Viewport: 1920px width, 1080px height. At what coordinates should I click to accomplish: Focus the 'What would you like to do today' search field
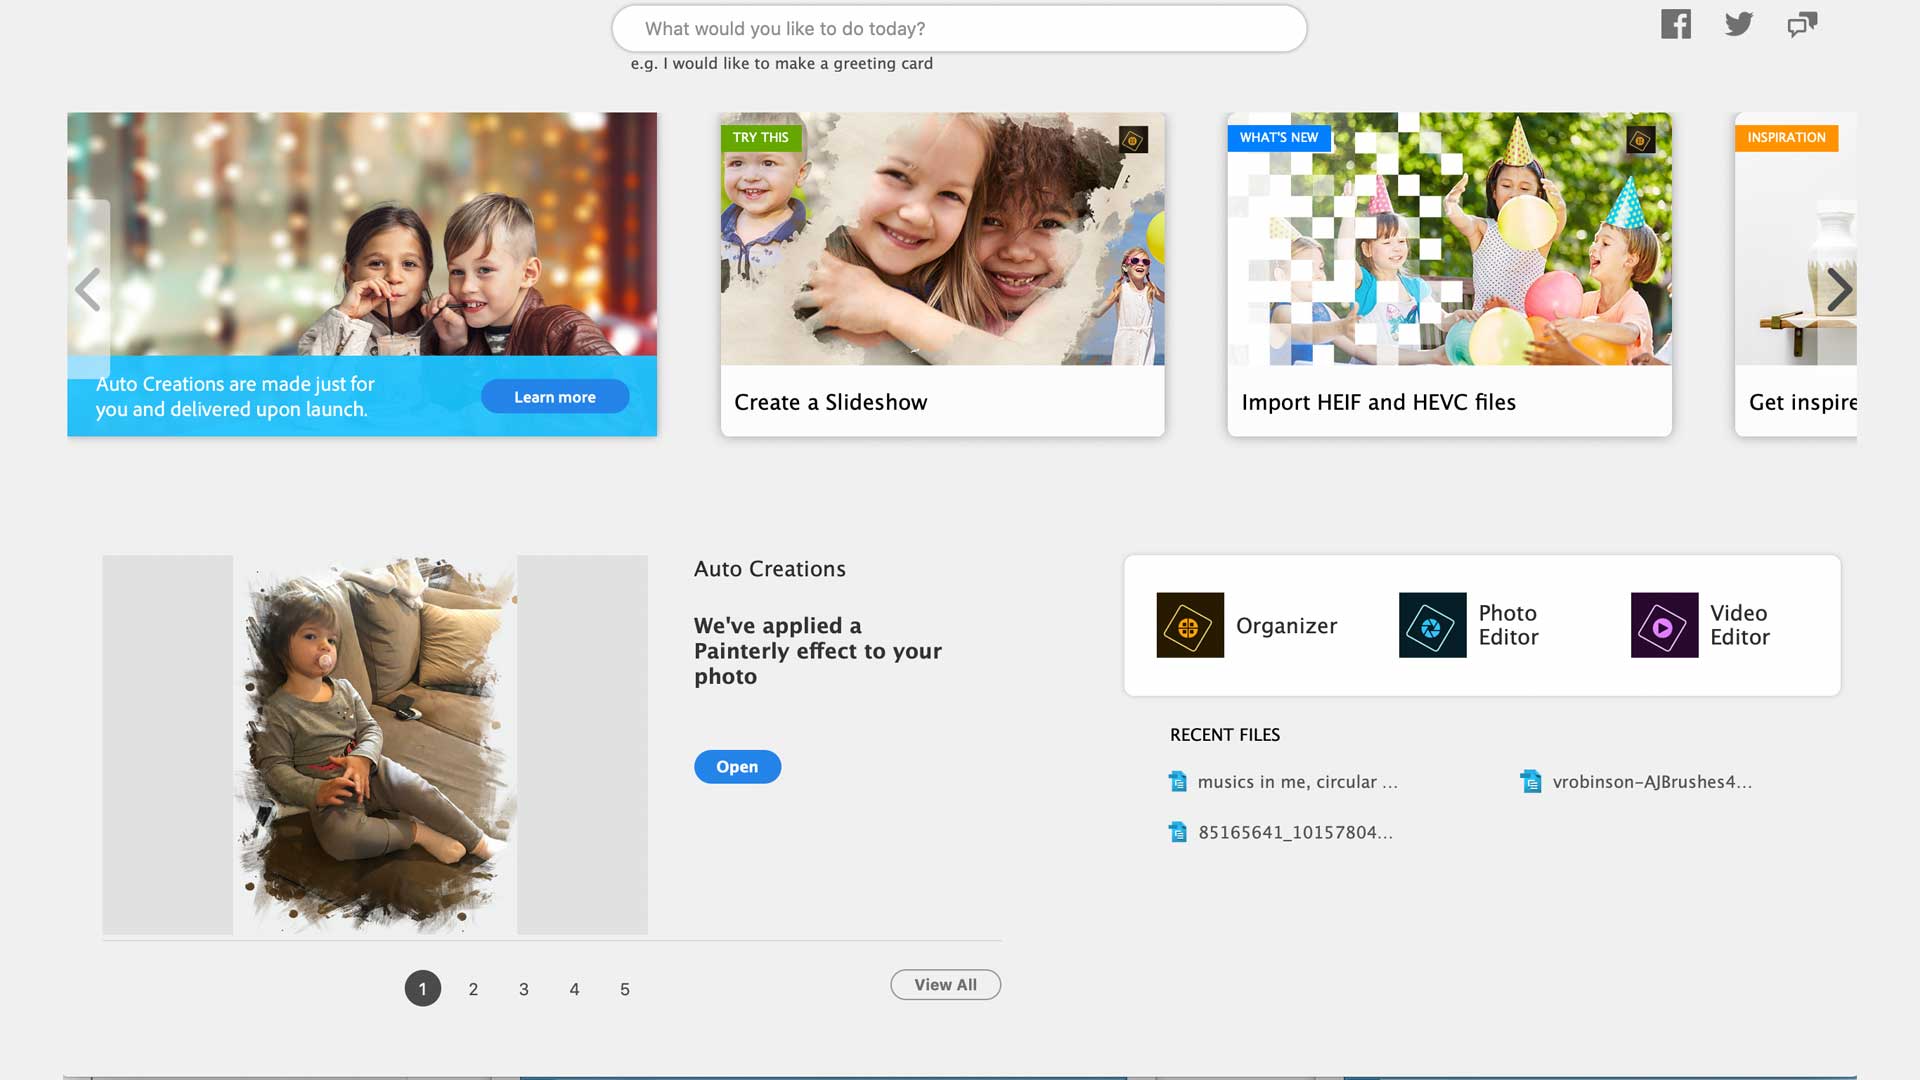point(958,29)
